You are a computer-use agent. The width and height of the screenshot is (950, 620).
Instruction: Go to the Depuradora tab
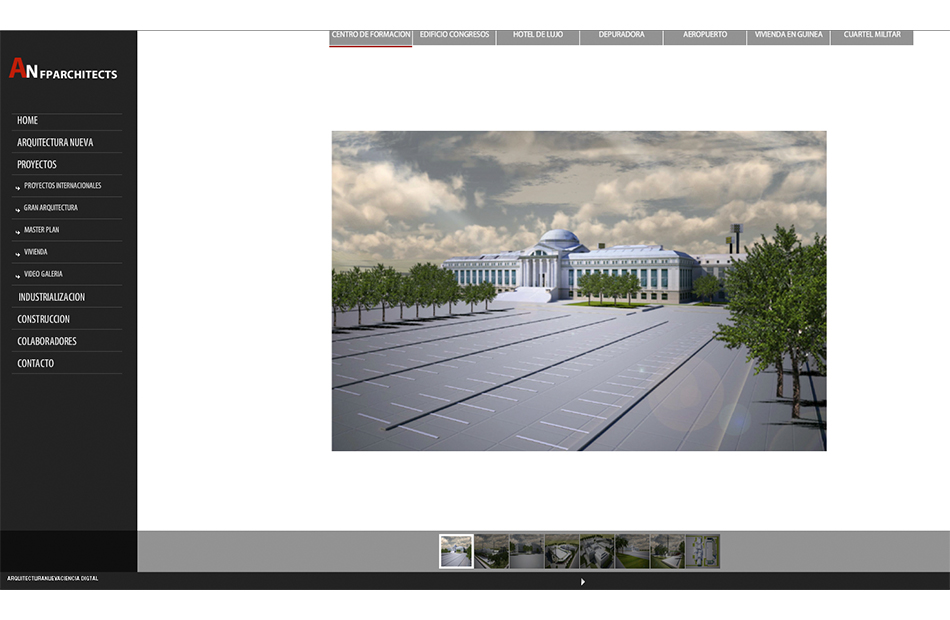621,35
